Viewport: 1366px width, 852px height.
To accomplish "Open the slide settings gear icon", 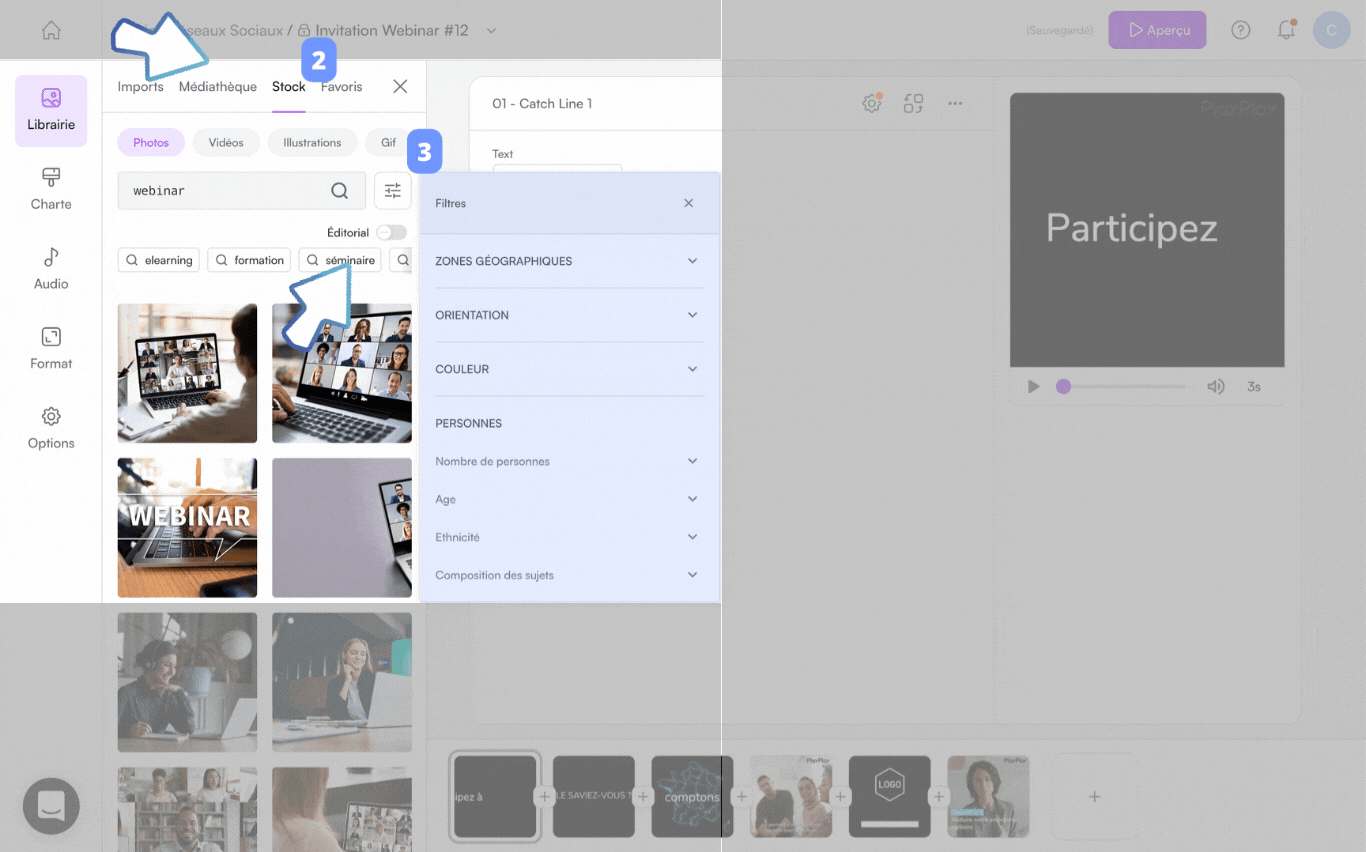I will 872,103.
